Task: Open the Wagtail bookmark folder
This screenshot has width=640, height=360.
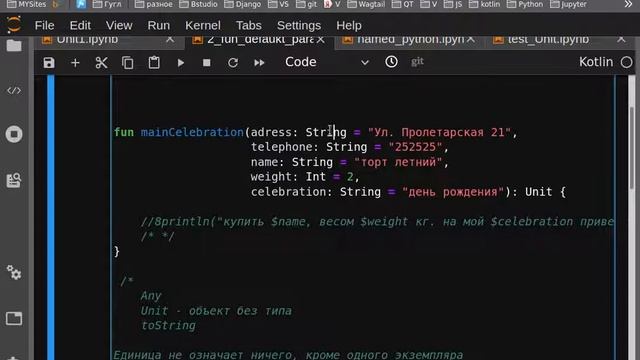Action: (366, 4)
